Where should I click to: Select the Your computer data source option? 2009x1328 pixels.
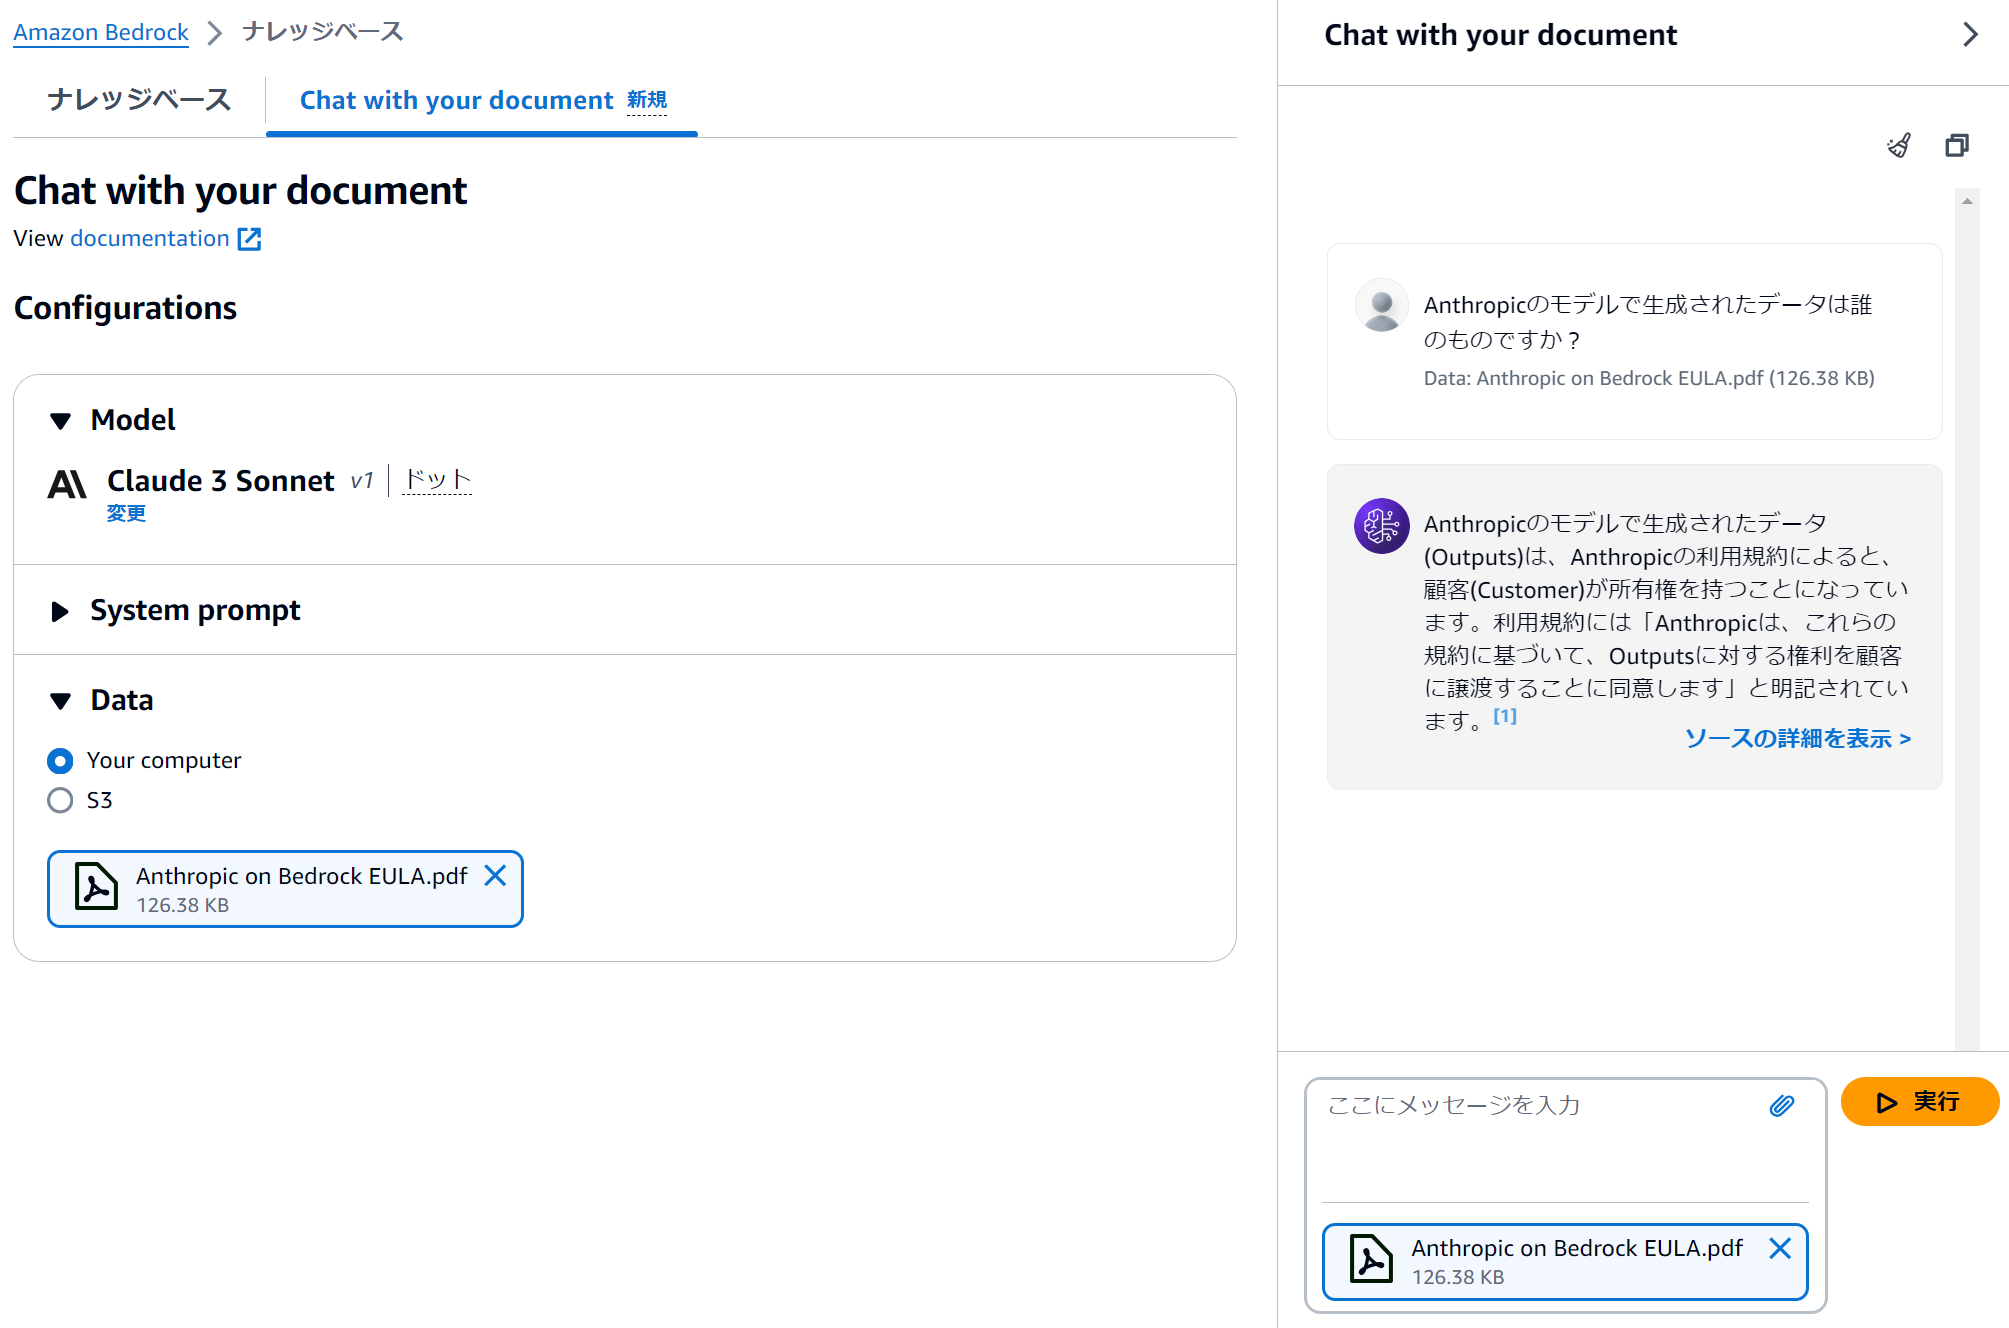pyautogui.click(x=60, y=760)
